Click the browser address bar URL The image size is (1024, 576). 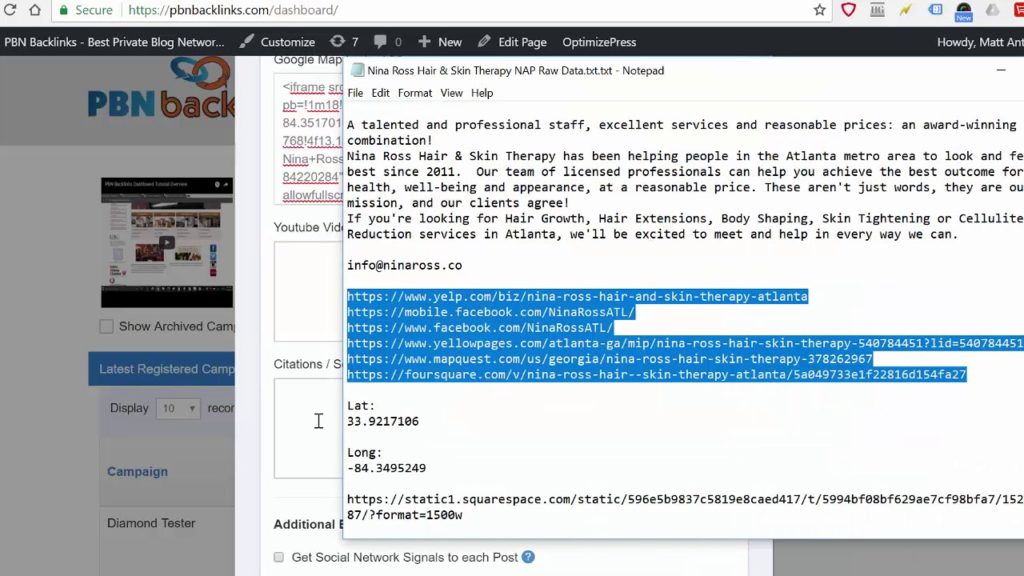[233, 10]
